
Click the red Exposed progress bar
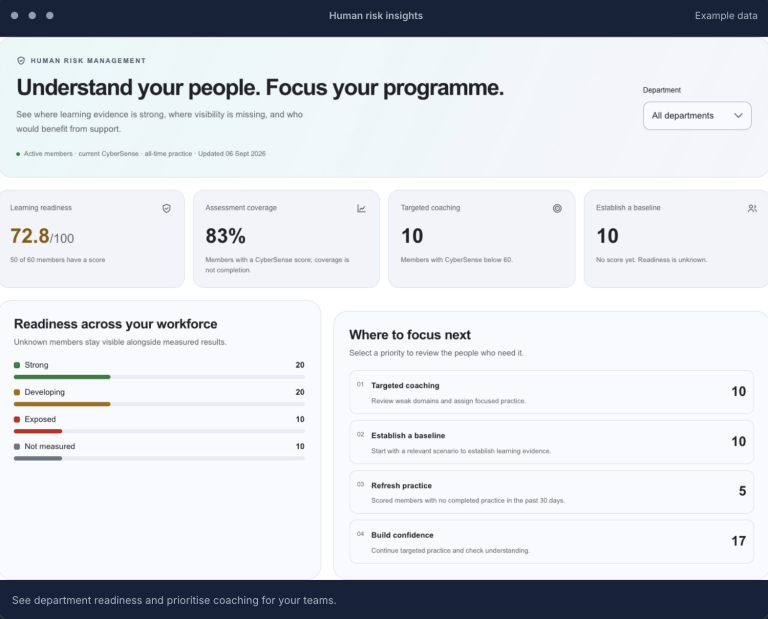pos(38,431)
